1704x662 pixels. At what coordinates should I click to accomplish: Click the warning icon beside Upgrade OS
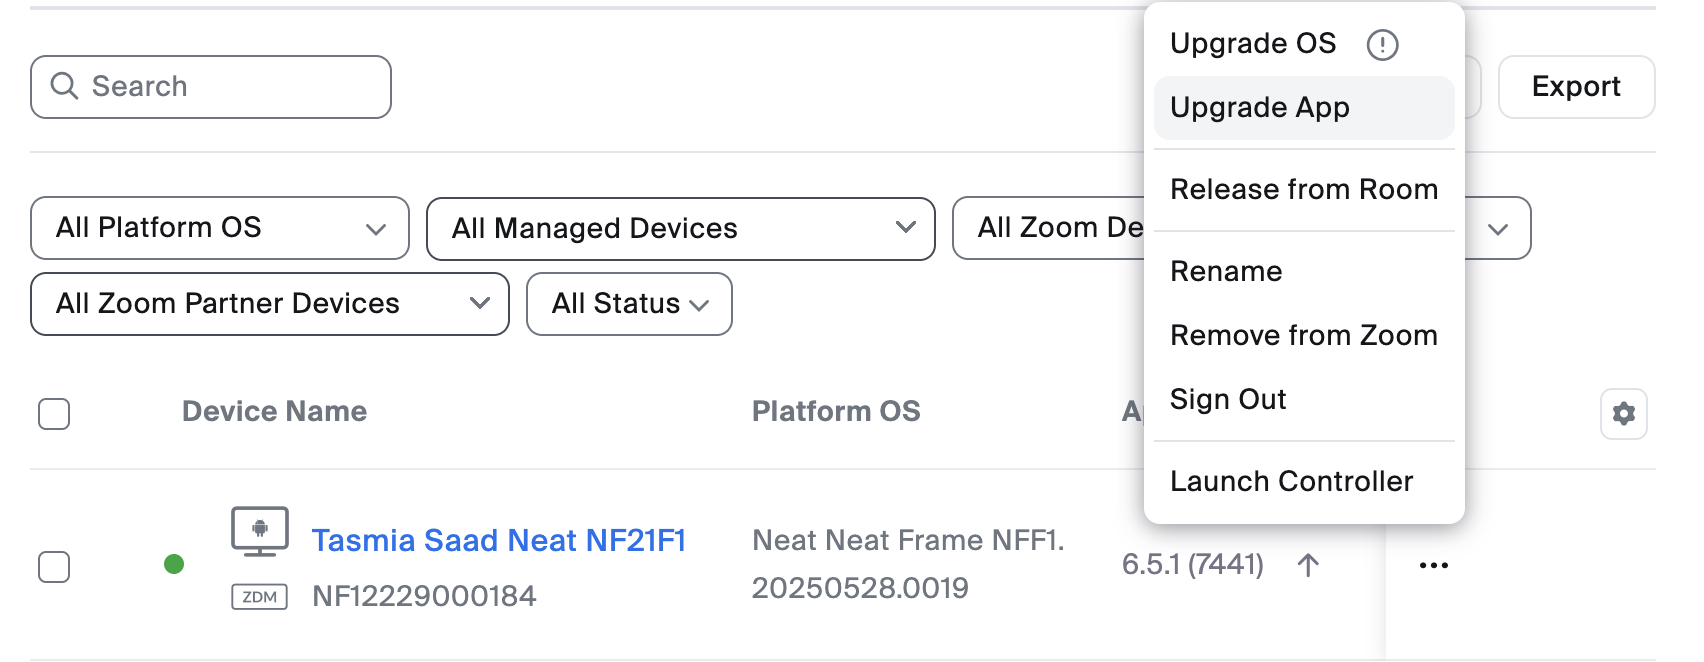coord(1383,44)
